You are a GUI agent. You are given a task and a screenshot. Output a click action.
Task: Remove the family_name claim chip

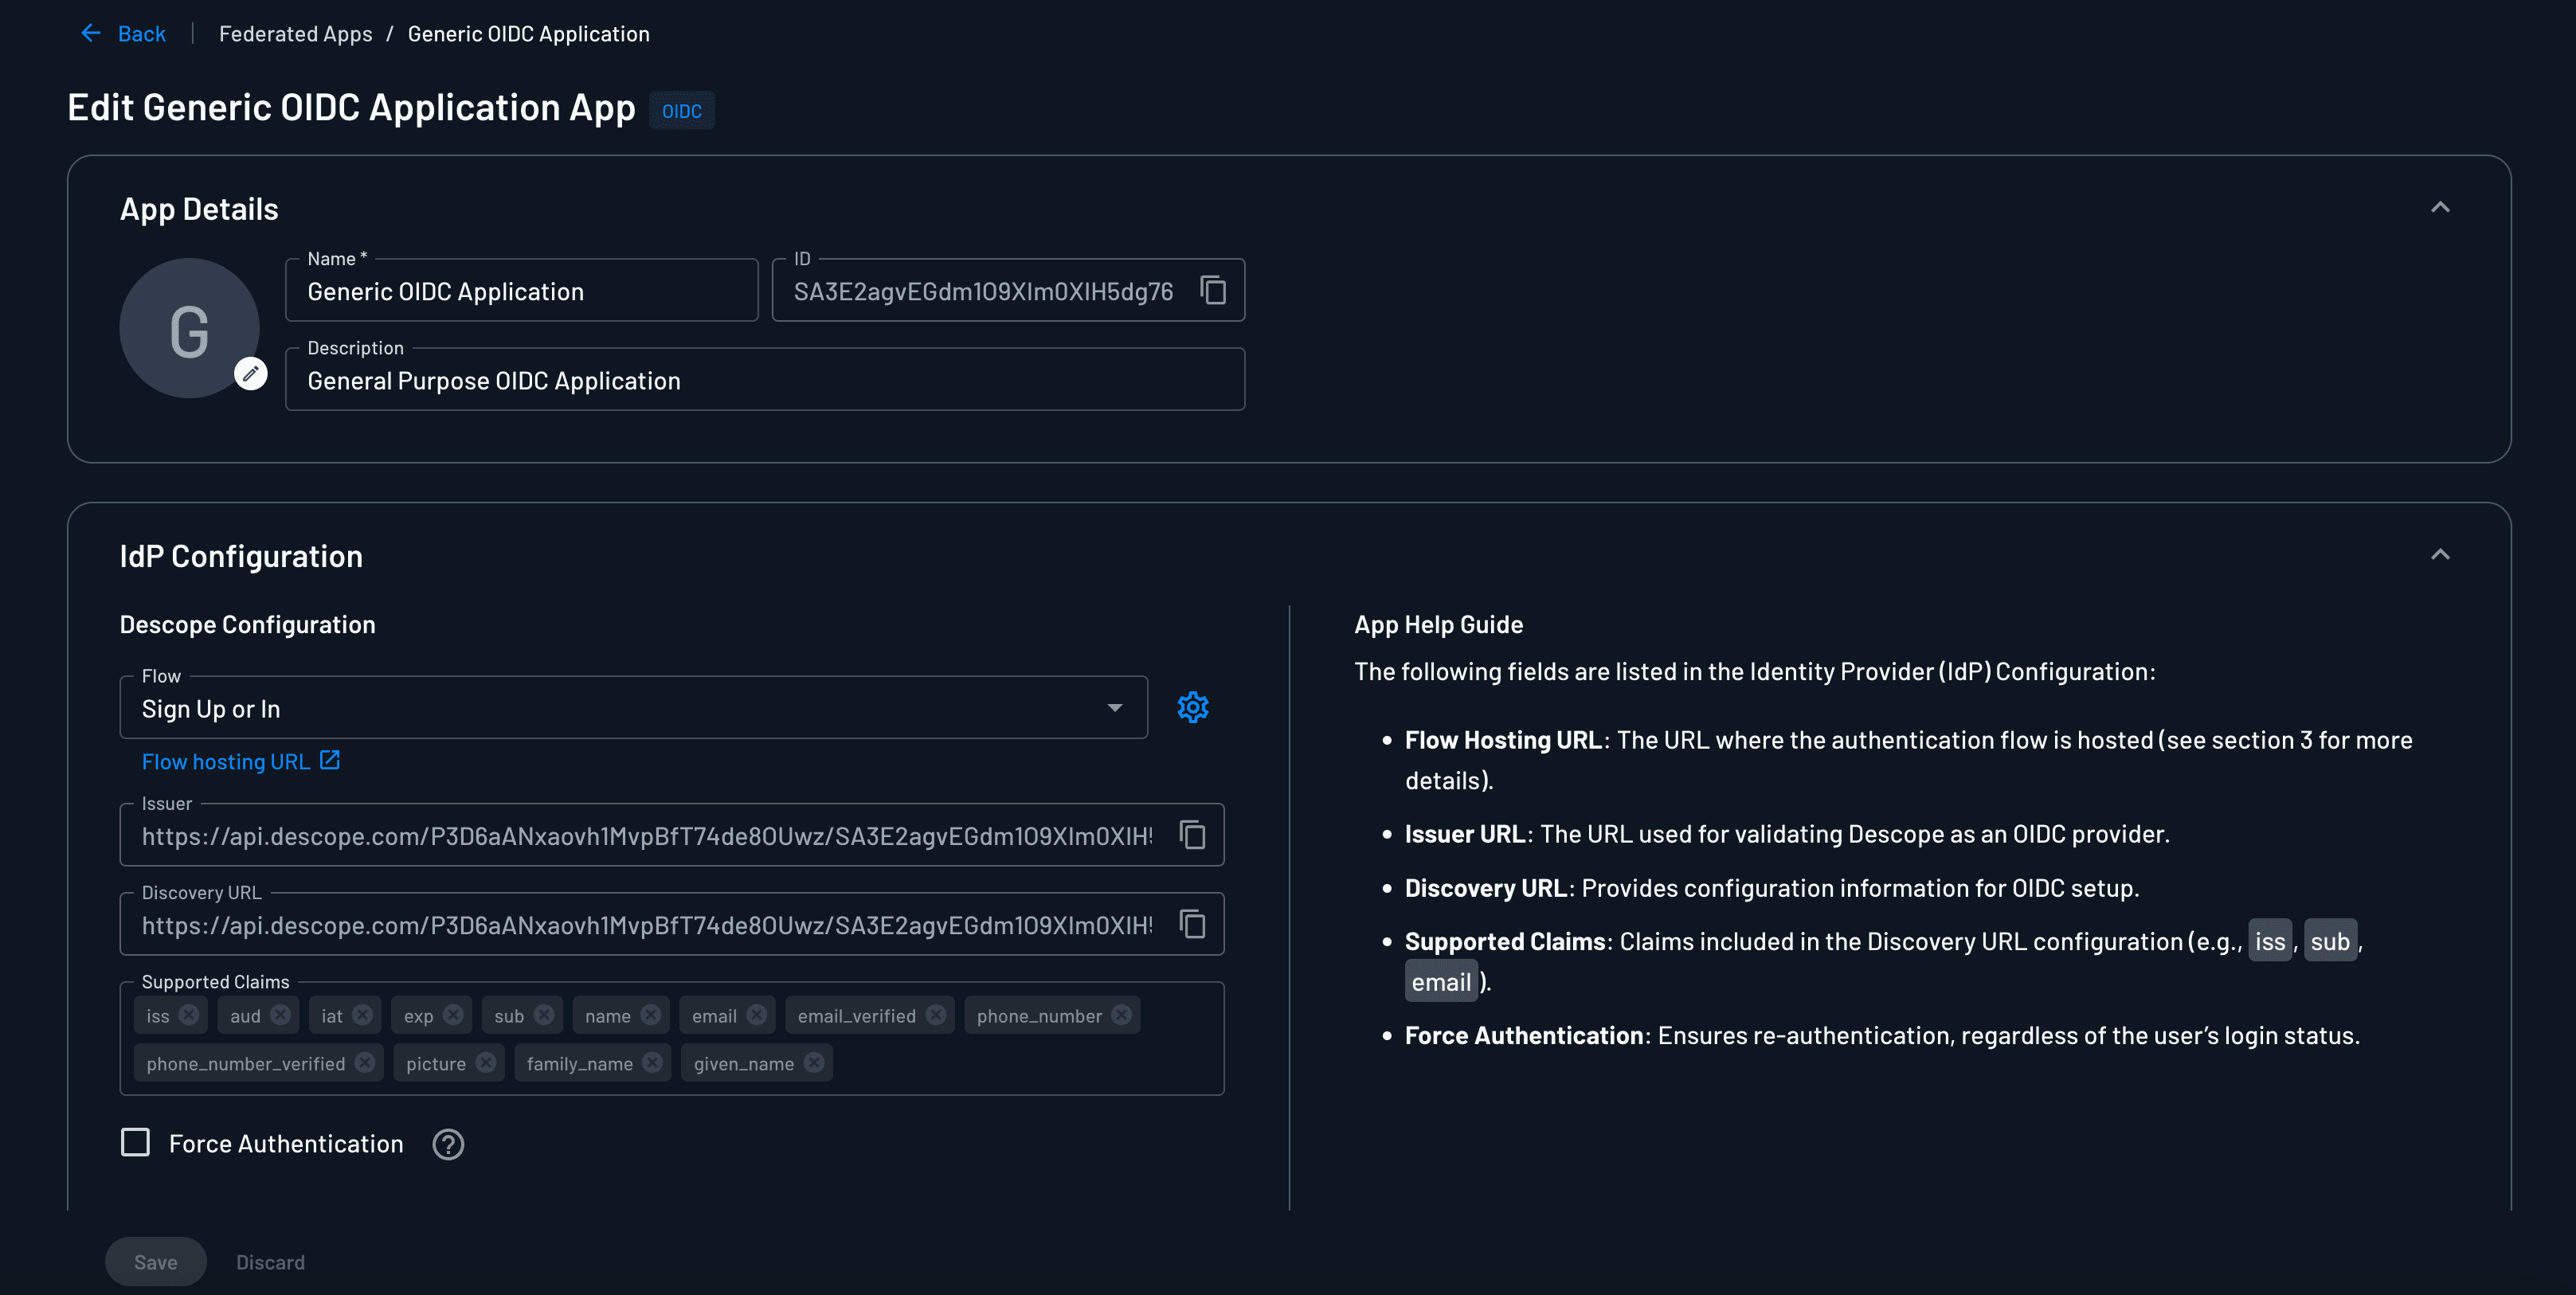coord(653,1063)
